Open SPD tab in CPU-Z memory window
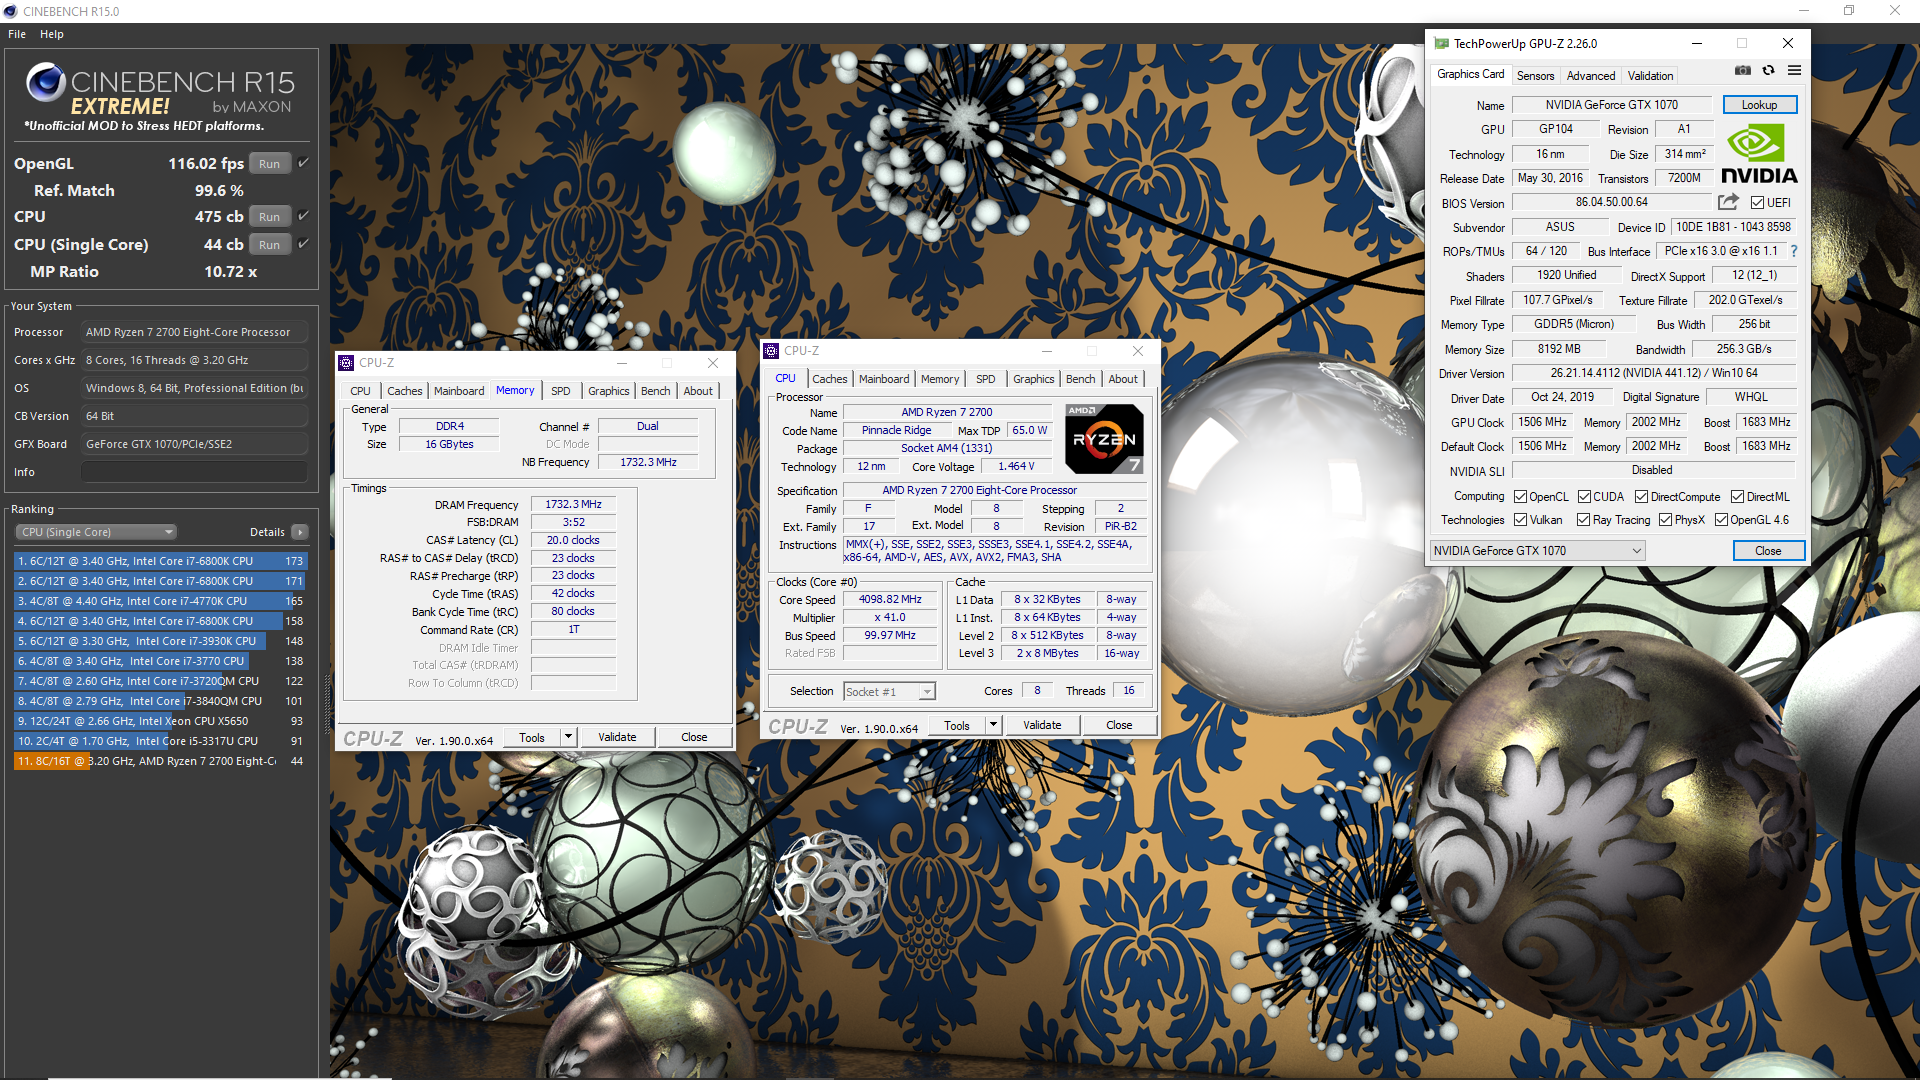The height and width of the screenshot is (1080, 1920). pyautogui.click(x=561, y=391)
